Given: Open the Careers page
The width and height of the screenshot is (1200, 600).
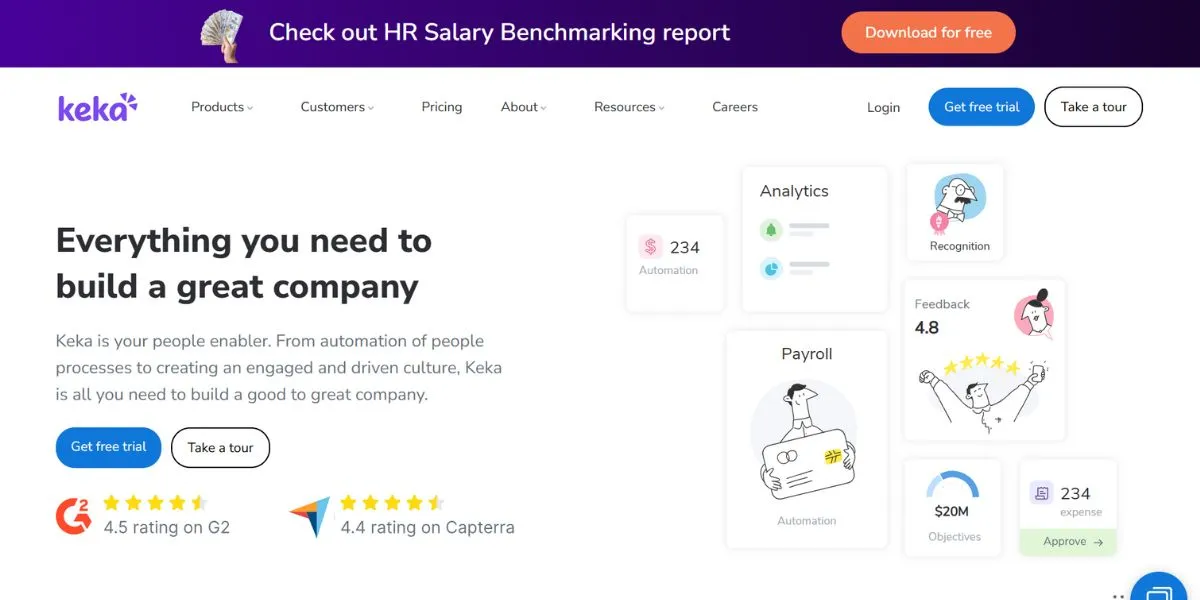Looking at the screenshot, I should 735,107.
